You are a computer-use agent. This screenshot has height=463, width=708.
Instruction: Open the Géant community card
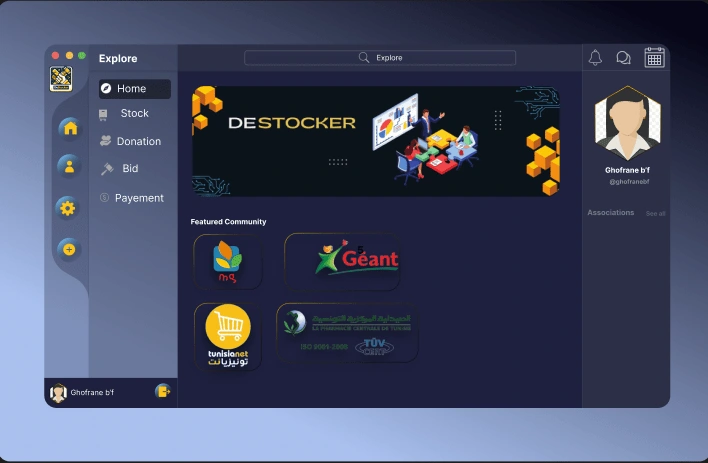[342, 262]
